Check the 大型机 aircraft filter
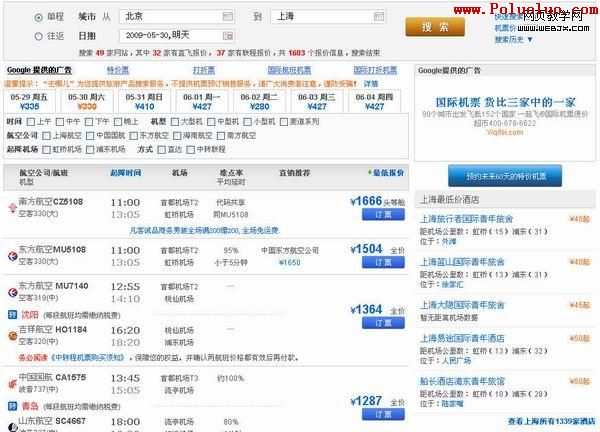Screen dimensions: 600x432 click(x=175, y=122)
